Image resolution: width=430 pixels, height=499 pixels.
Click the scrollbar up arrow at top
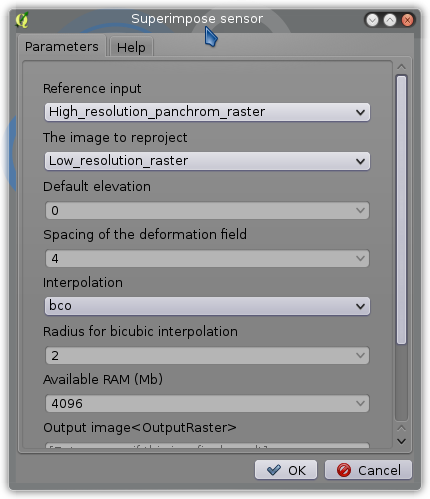coord(402,67)
